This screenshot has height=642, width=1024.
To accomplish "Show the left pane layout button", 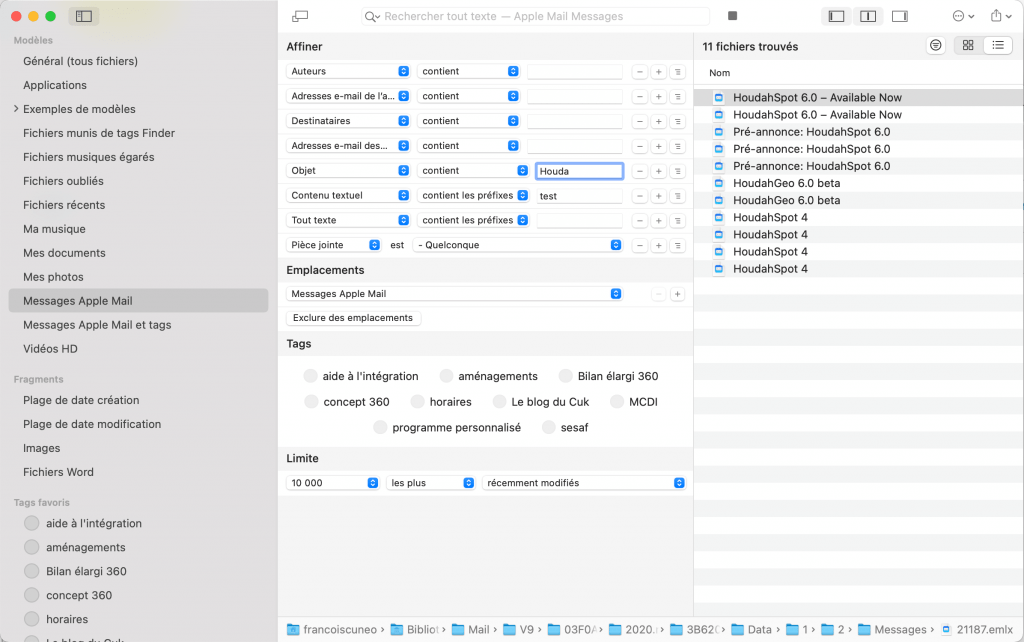I will tap(836, 16).
